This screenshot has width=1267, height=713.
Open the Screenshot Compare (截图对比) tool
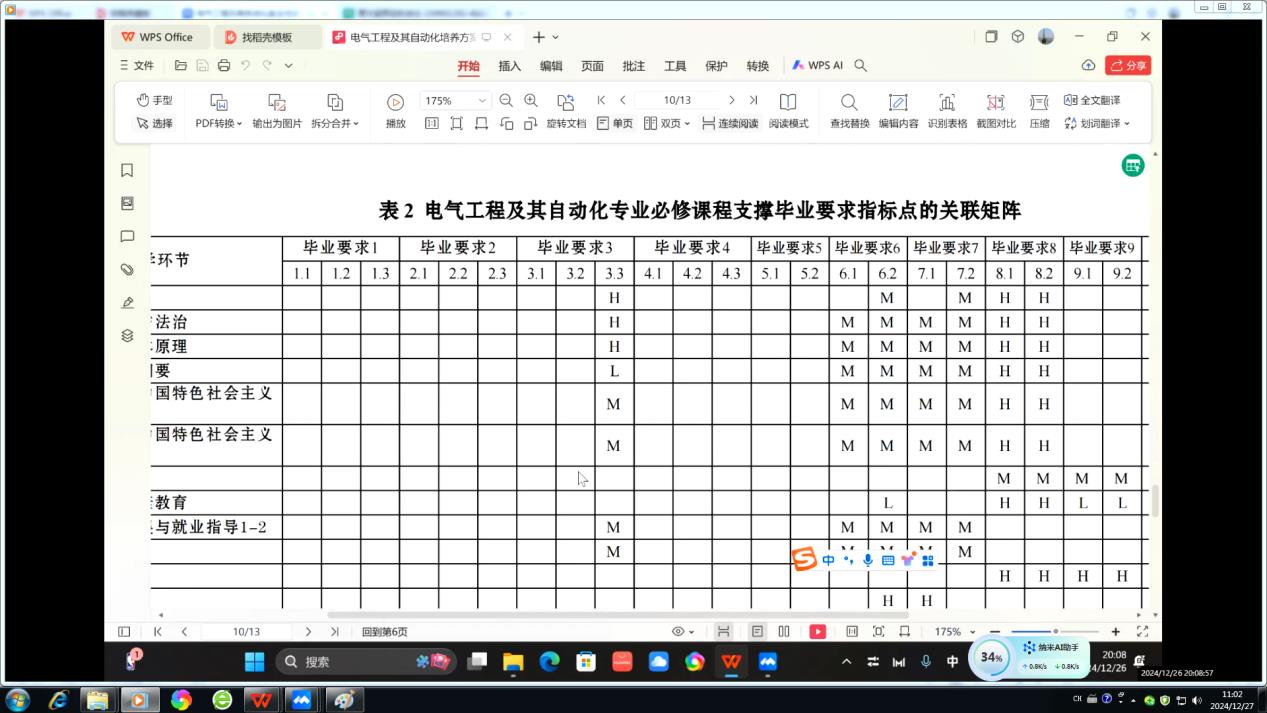pos(995,102)
